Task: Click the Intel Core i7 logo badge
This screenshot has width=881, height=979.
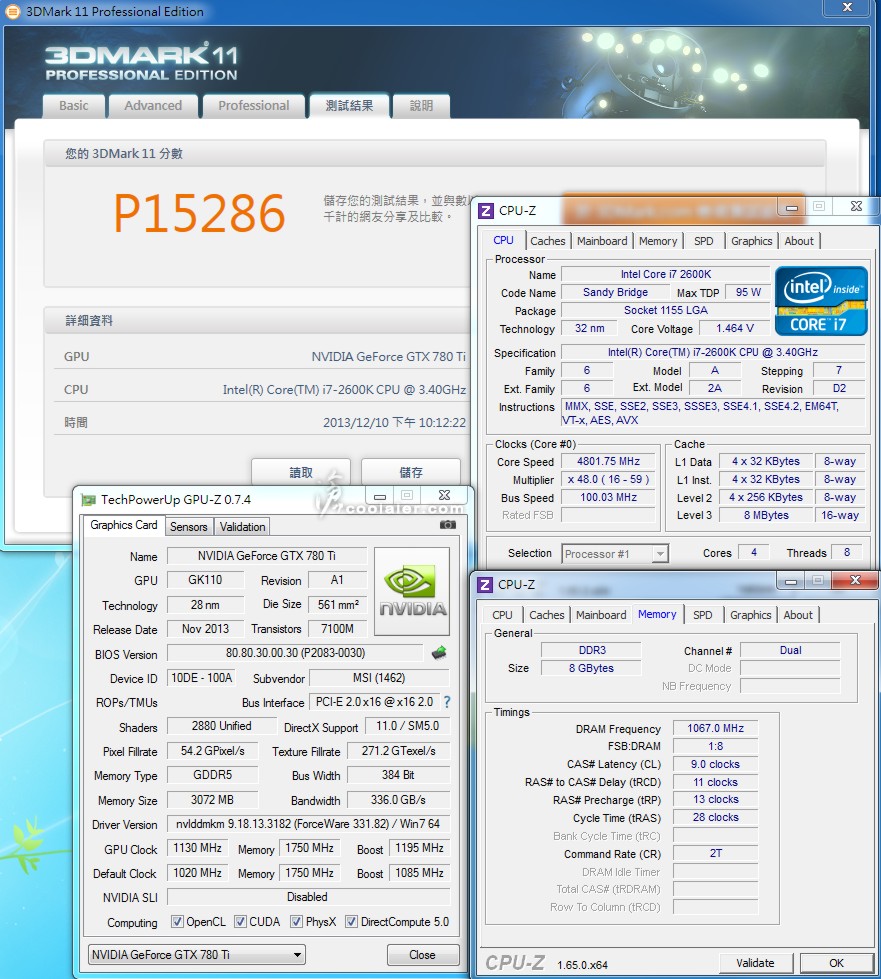Action: (x=821, y=301)
